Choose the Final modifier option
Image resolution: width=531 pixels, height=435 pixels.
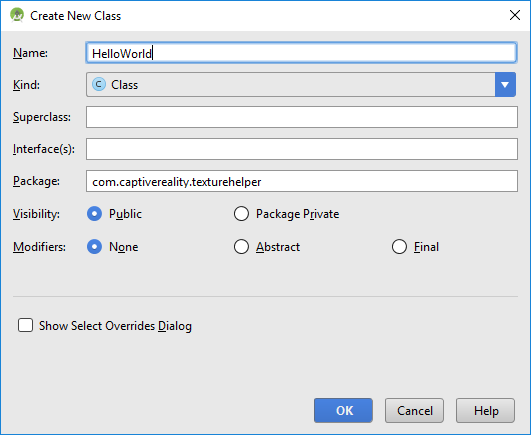(399, 247)
